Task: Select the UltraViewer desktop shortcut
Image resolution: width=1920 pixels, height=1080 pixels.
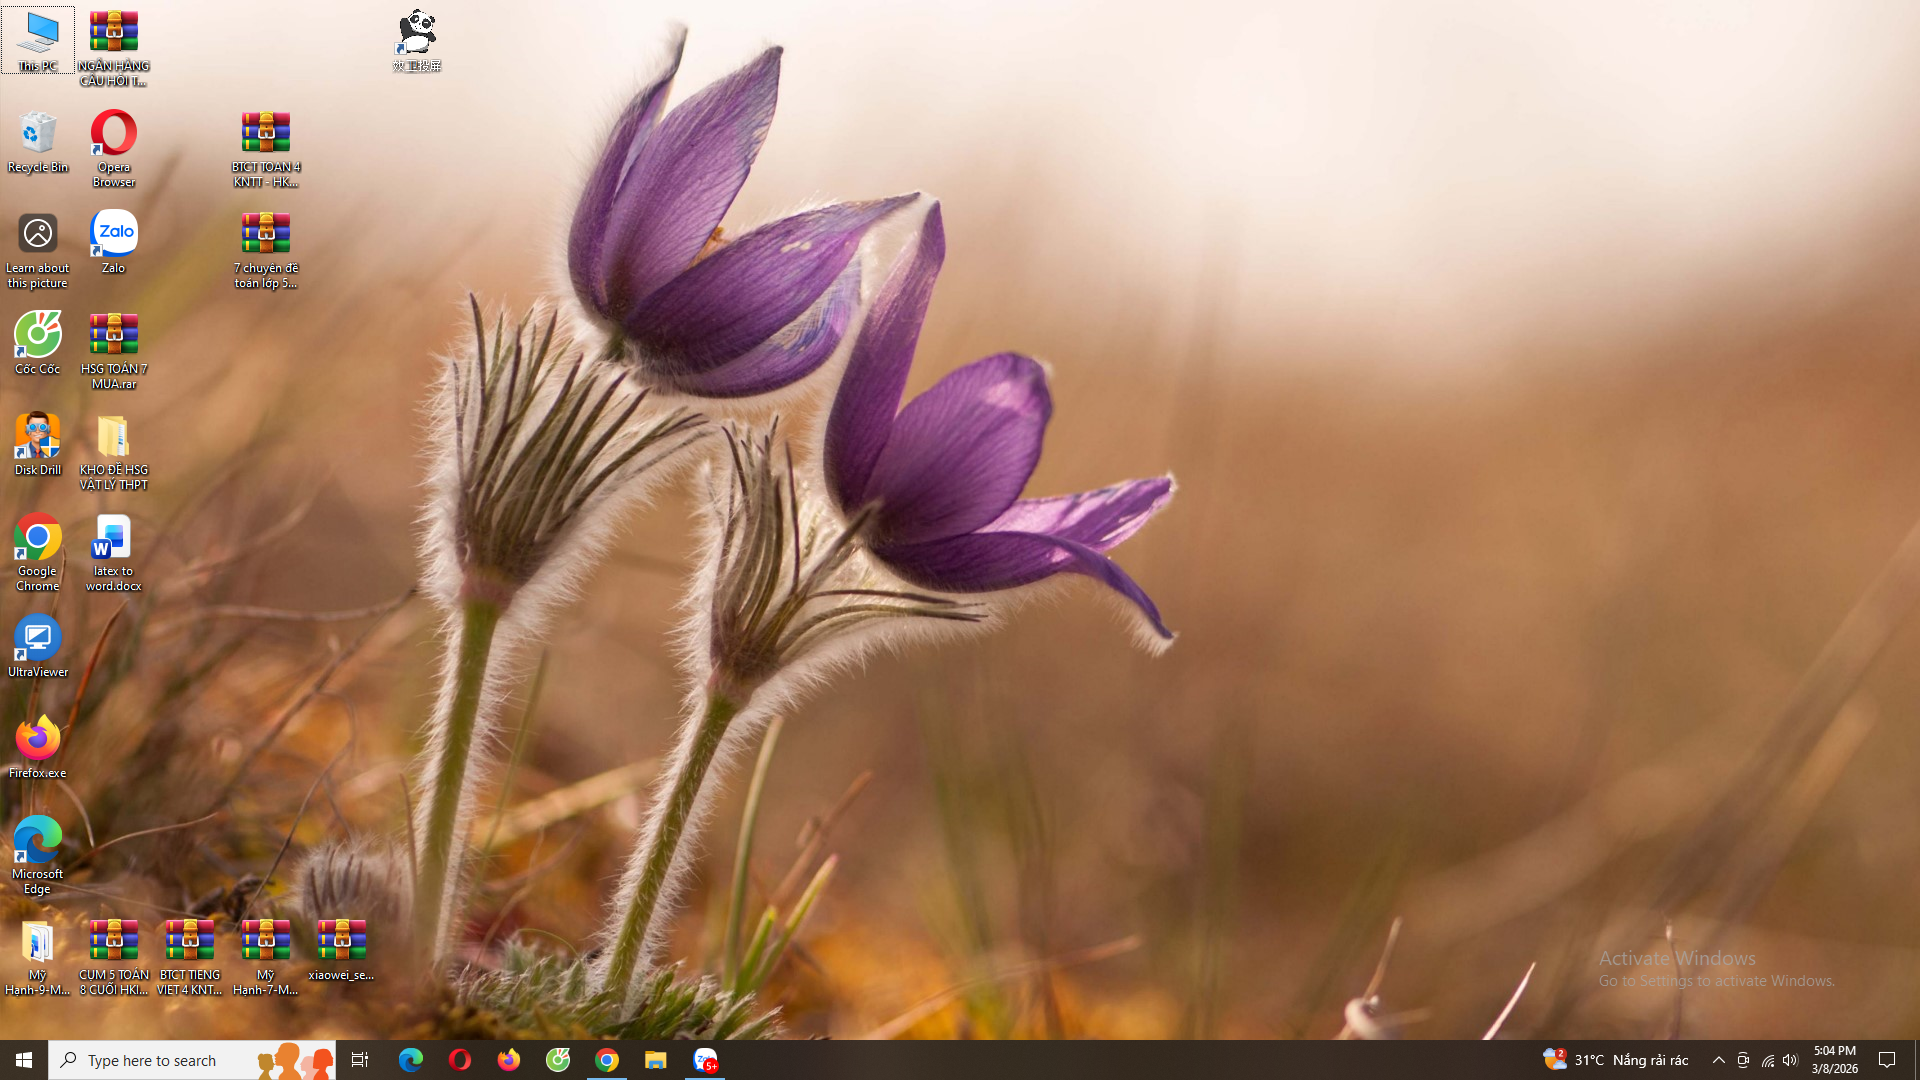Action: coord(38,645)
